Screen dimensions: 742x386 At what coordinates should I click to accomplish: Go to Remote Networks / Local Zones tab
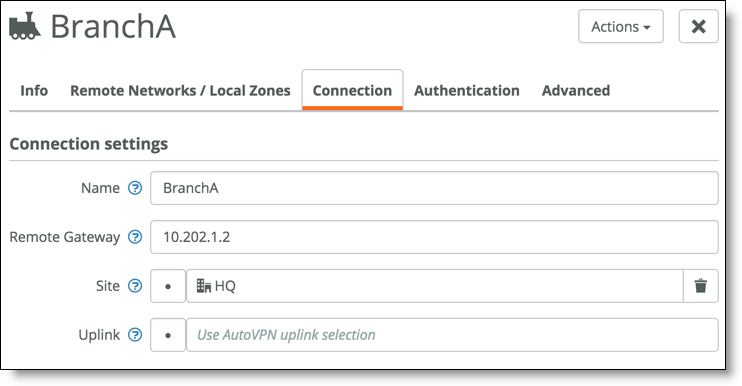pos(180,90)
